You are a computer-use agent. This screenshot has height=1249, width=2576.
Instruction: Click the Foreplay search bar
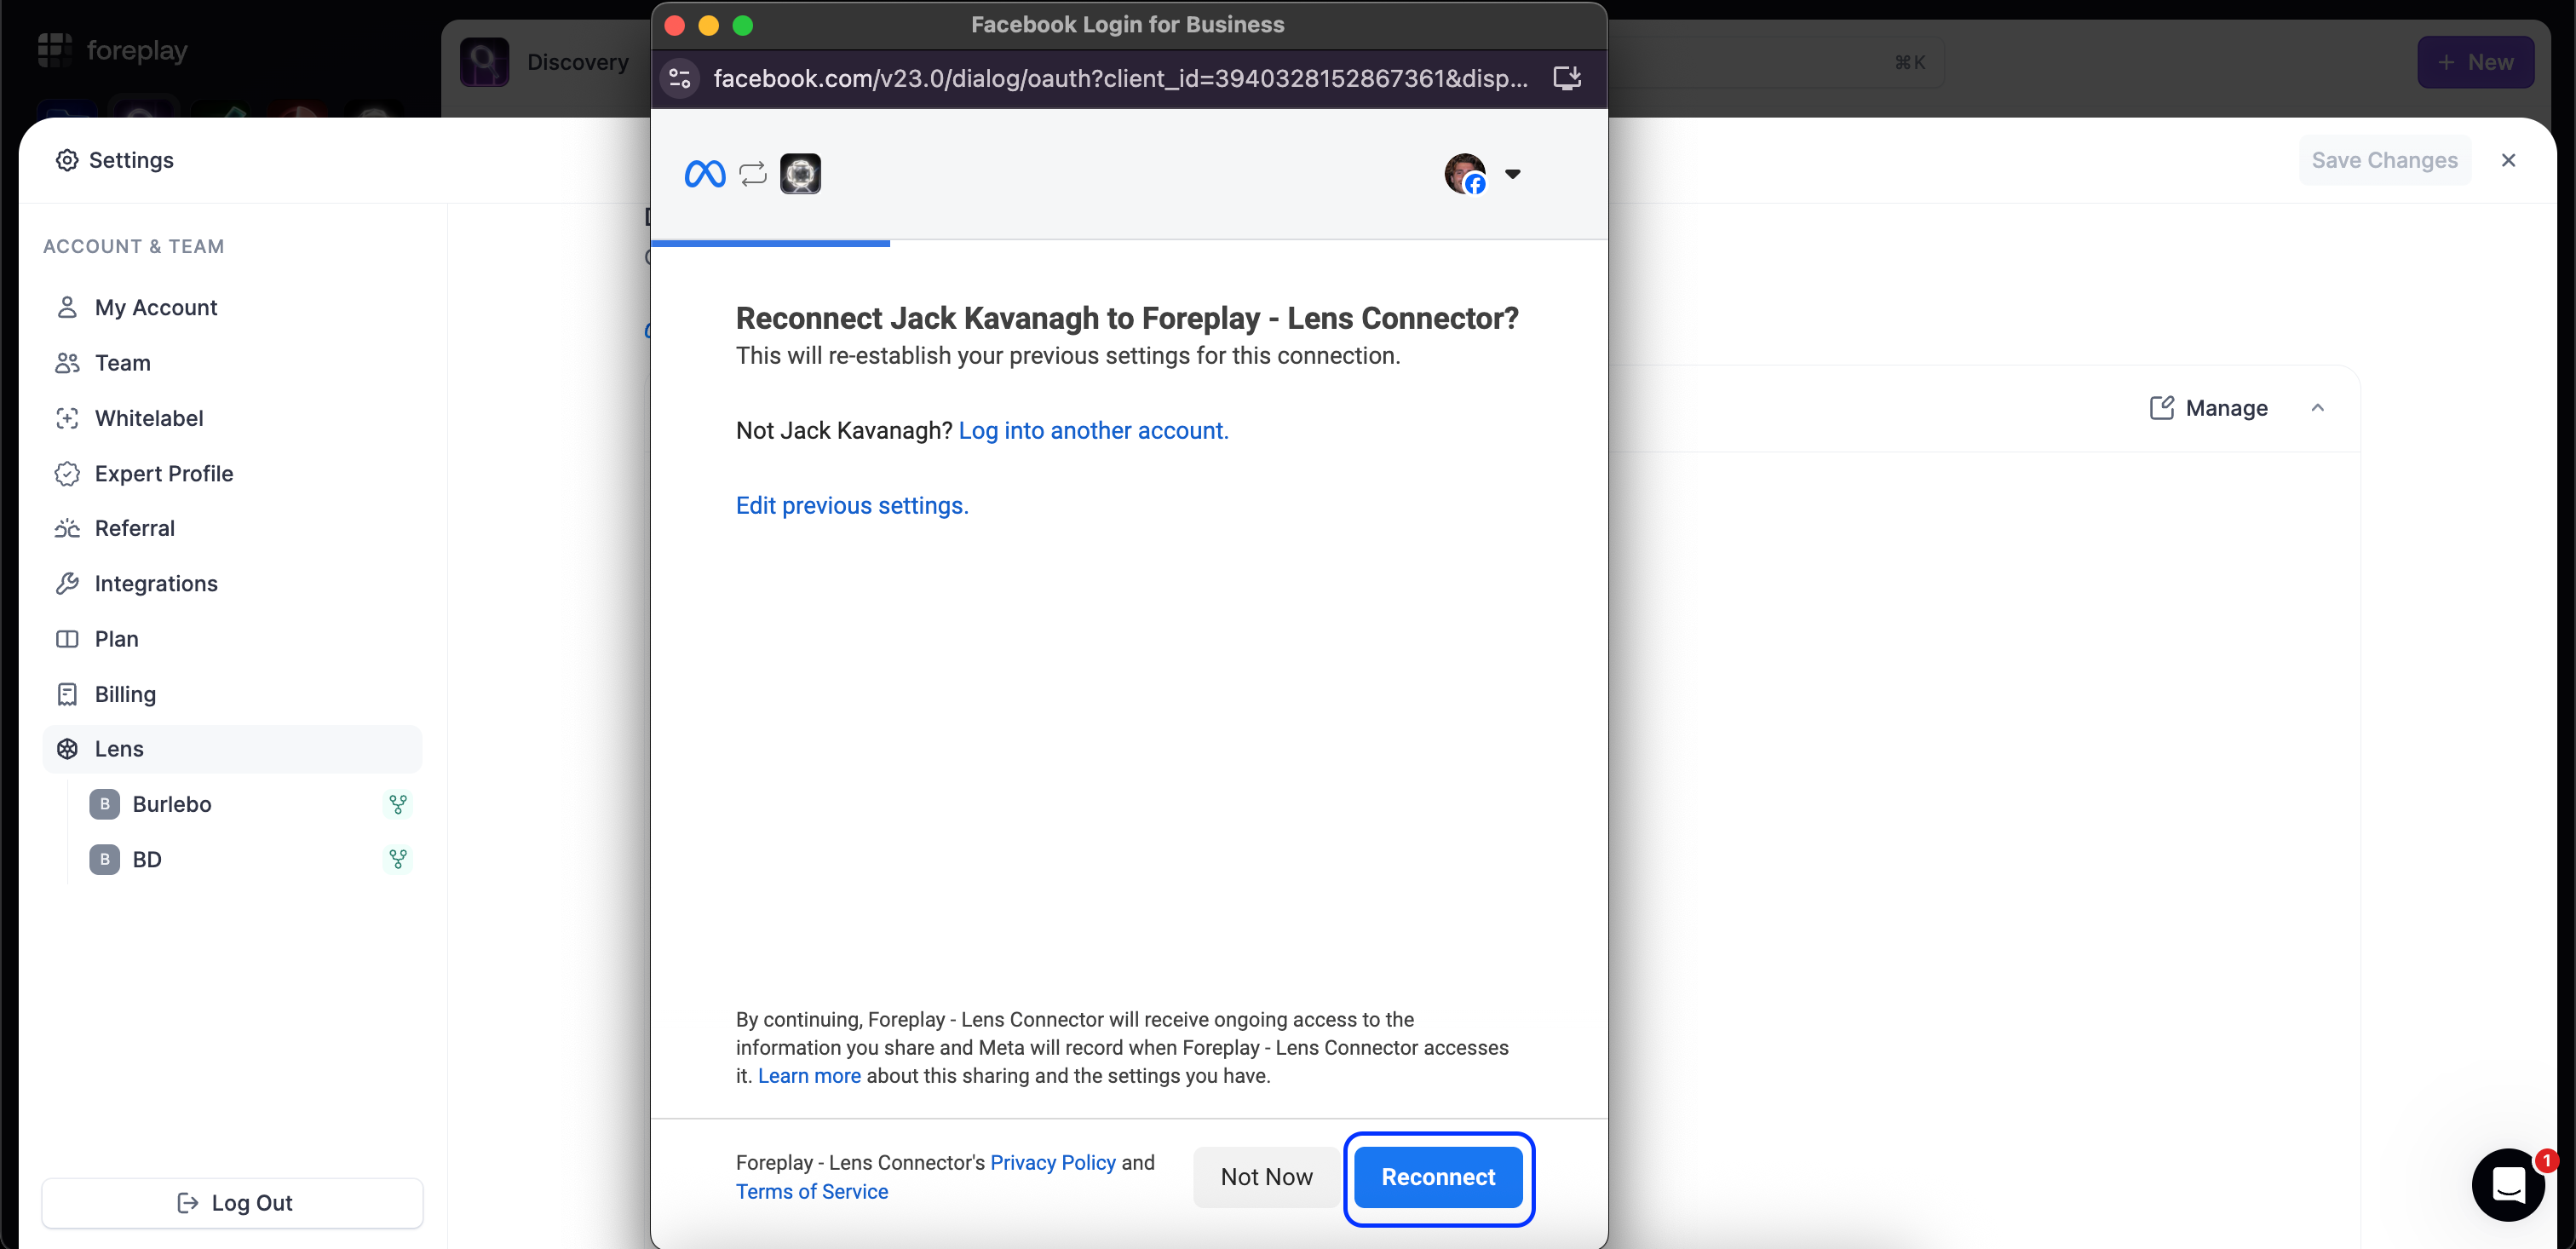[x=1775, y=62]
